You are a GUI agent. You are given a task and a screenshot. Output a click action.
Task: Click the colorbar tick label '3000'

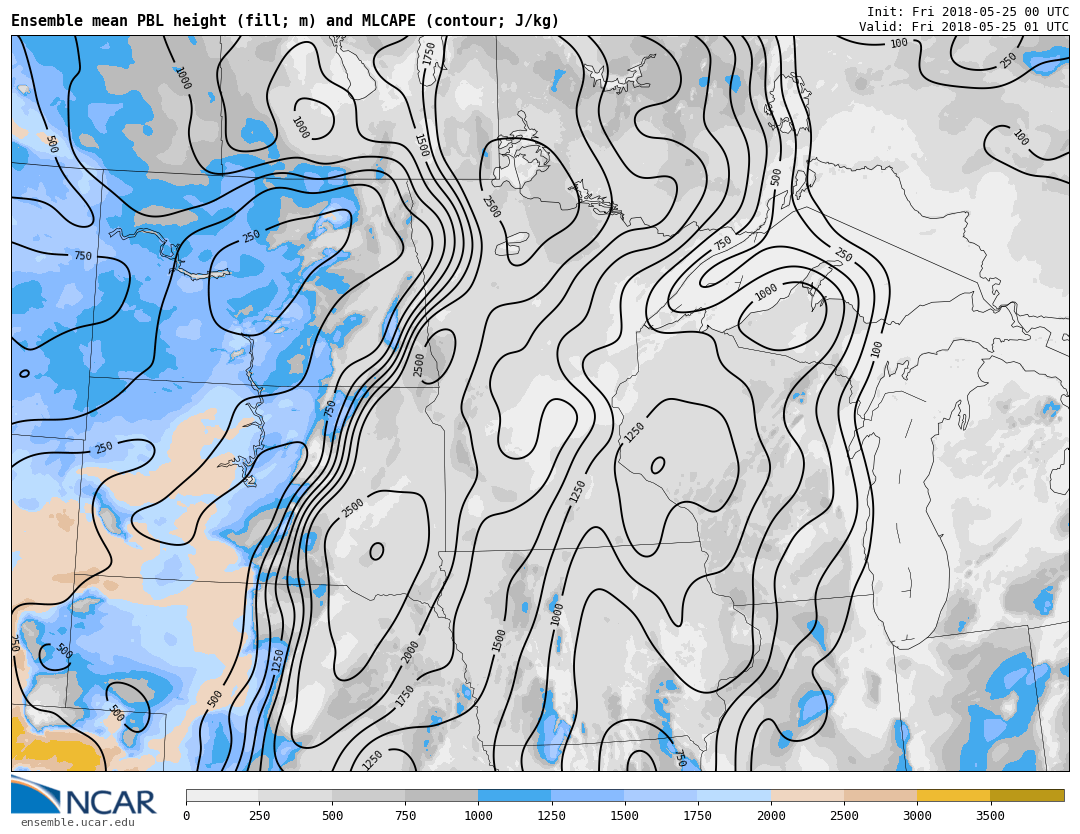(x=917, y=816)
